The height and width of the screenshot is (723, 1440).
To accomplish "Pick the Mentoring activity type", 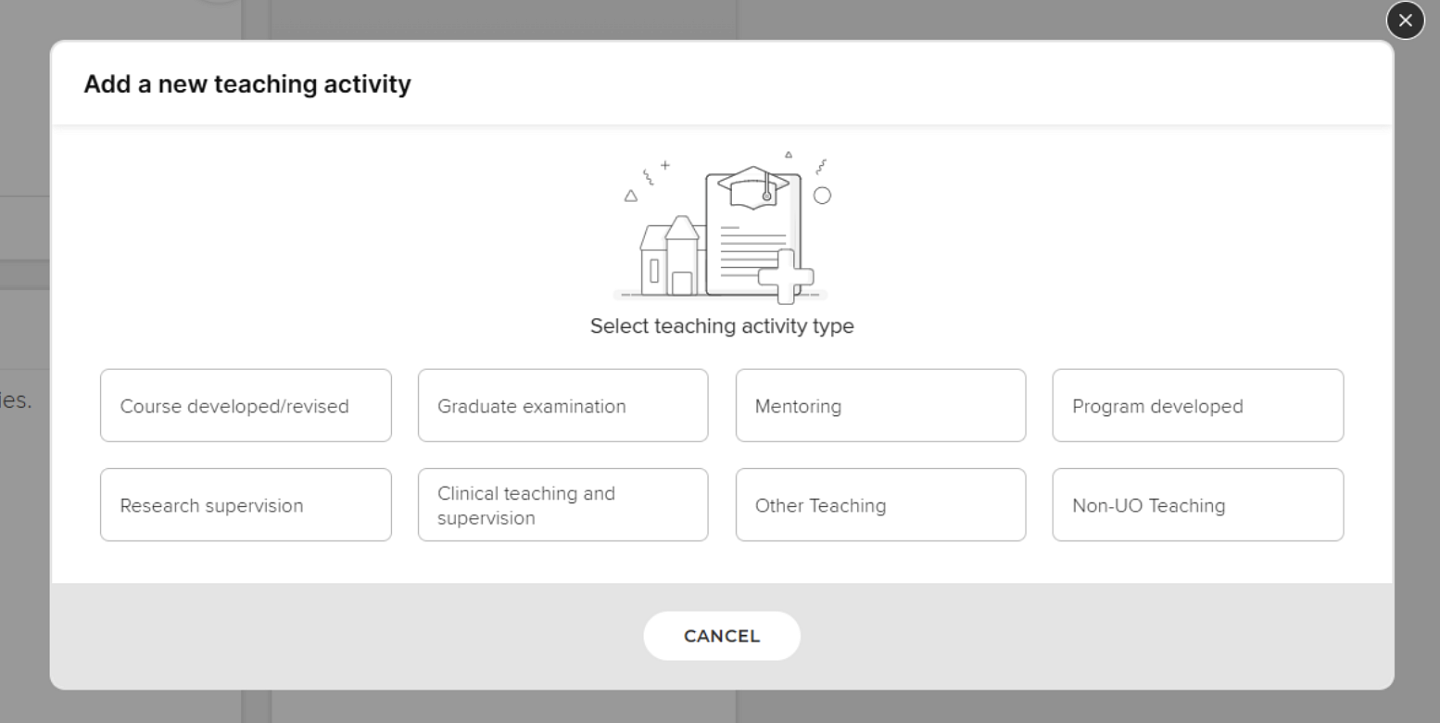I will click(881, 405).
